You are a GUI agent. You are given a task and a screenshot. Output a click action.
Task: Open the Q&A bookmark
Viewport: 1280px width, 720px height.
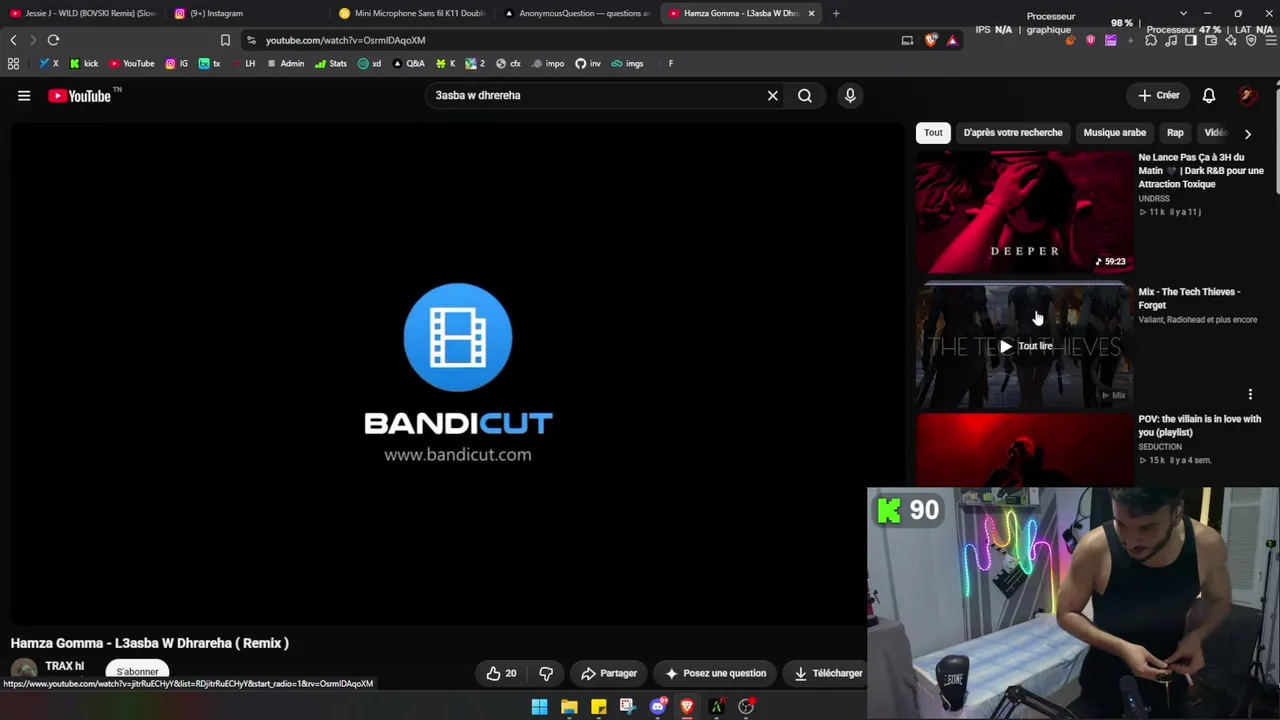409,64
